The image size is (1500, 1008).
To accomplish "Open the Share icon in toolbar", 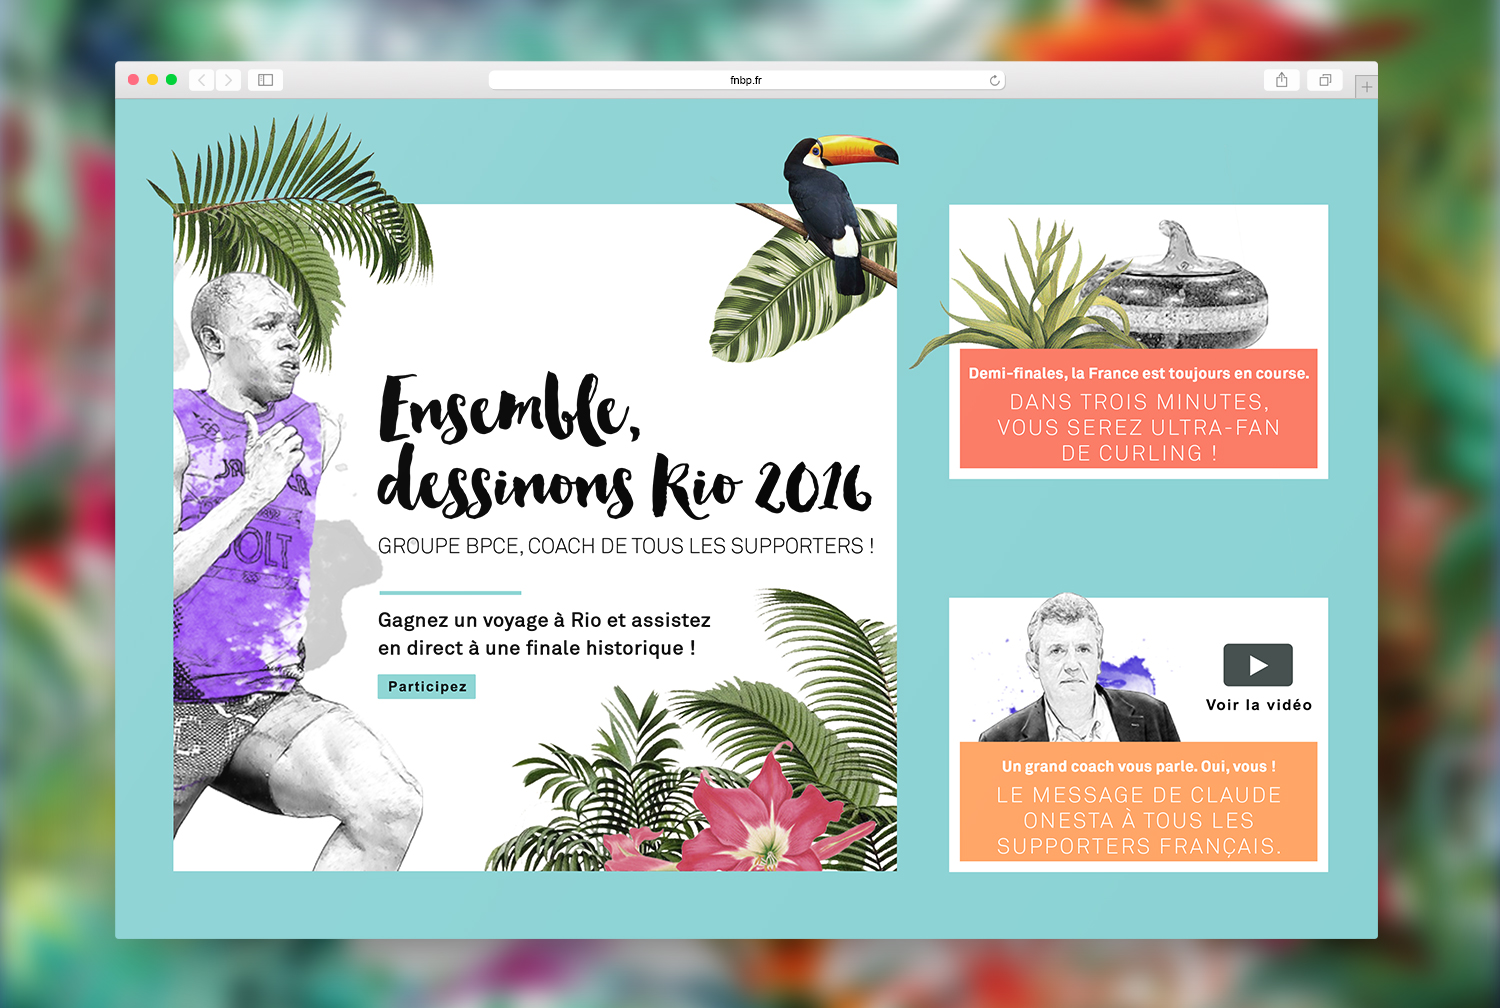I will pos(1281,80).
